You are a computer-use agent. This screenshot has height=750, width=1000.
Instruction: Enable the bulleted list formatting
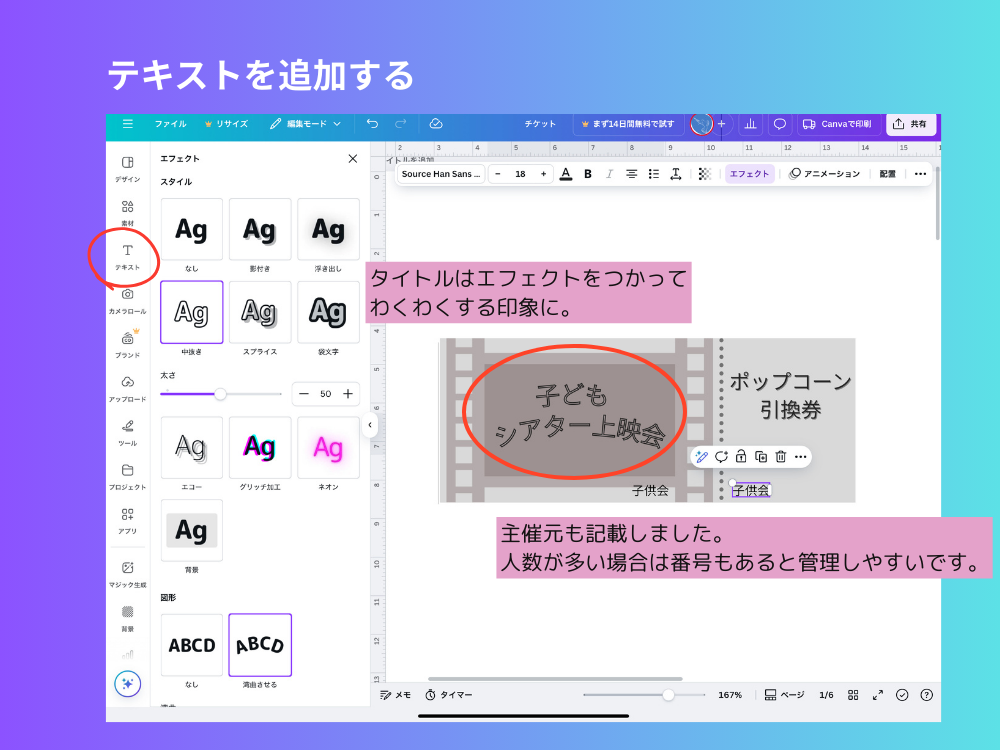coord(653,173)
